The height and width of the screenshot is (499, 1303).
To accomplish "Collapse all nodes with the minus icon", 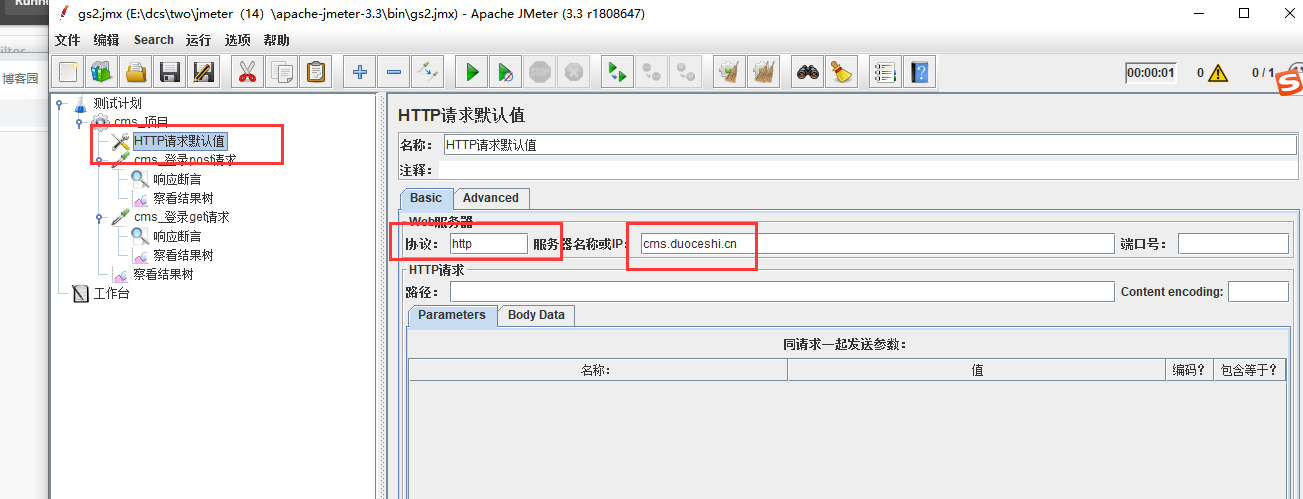I will tap(394, 72).
